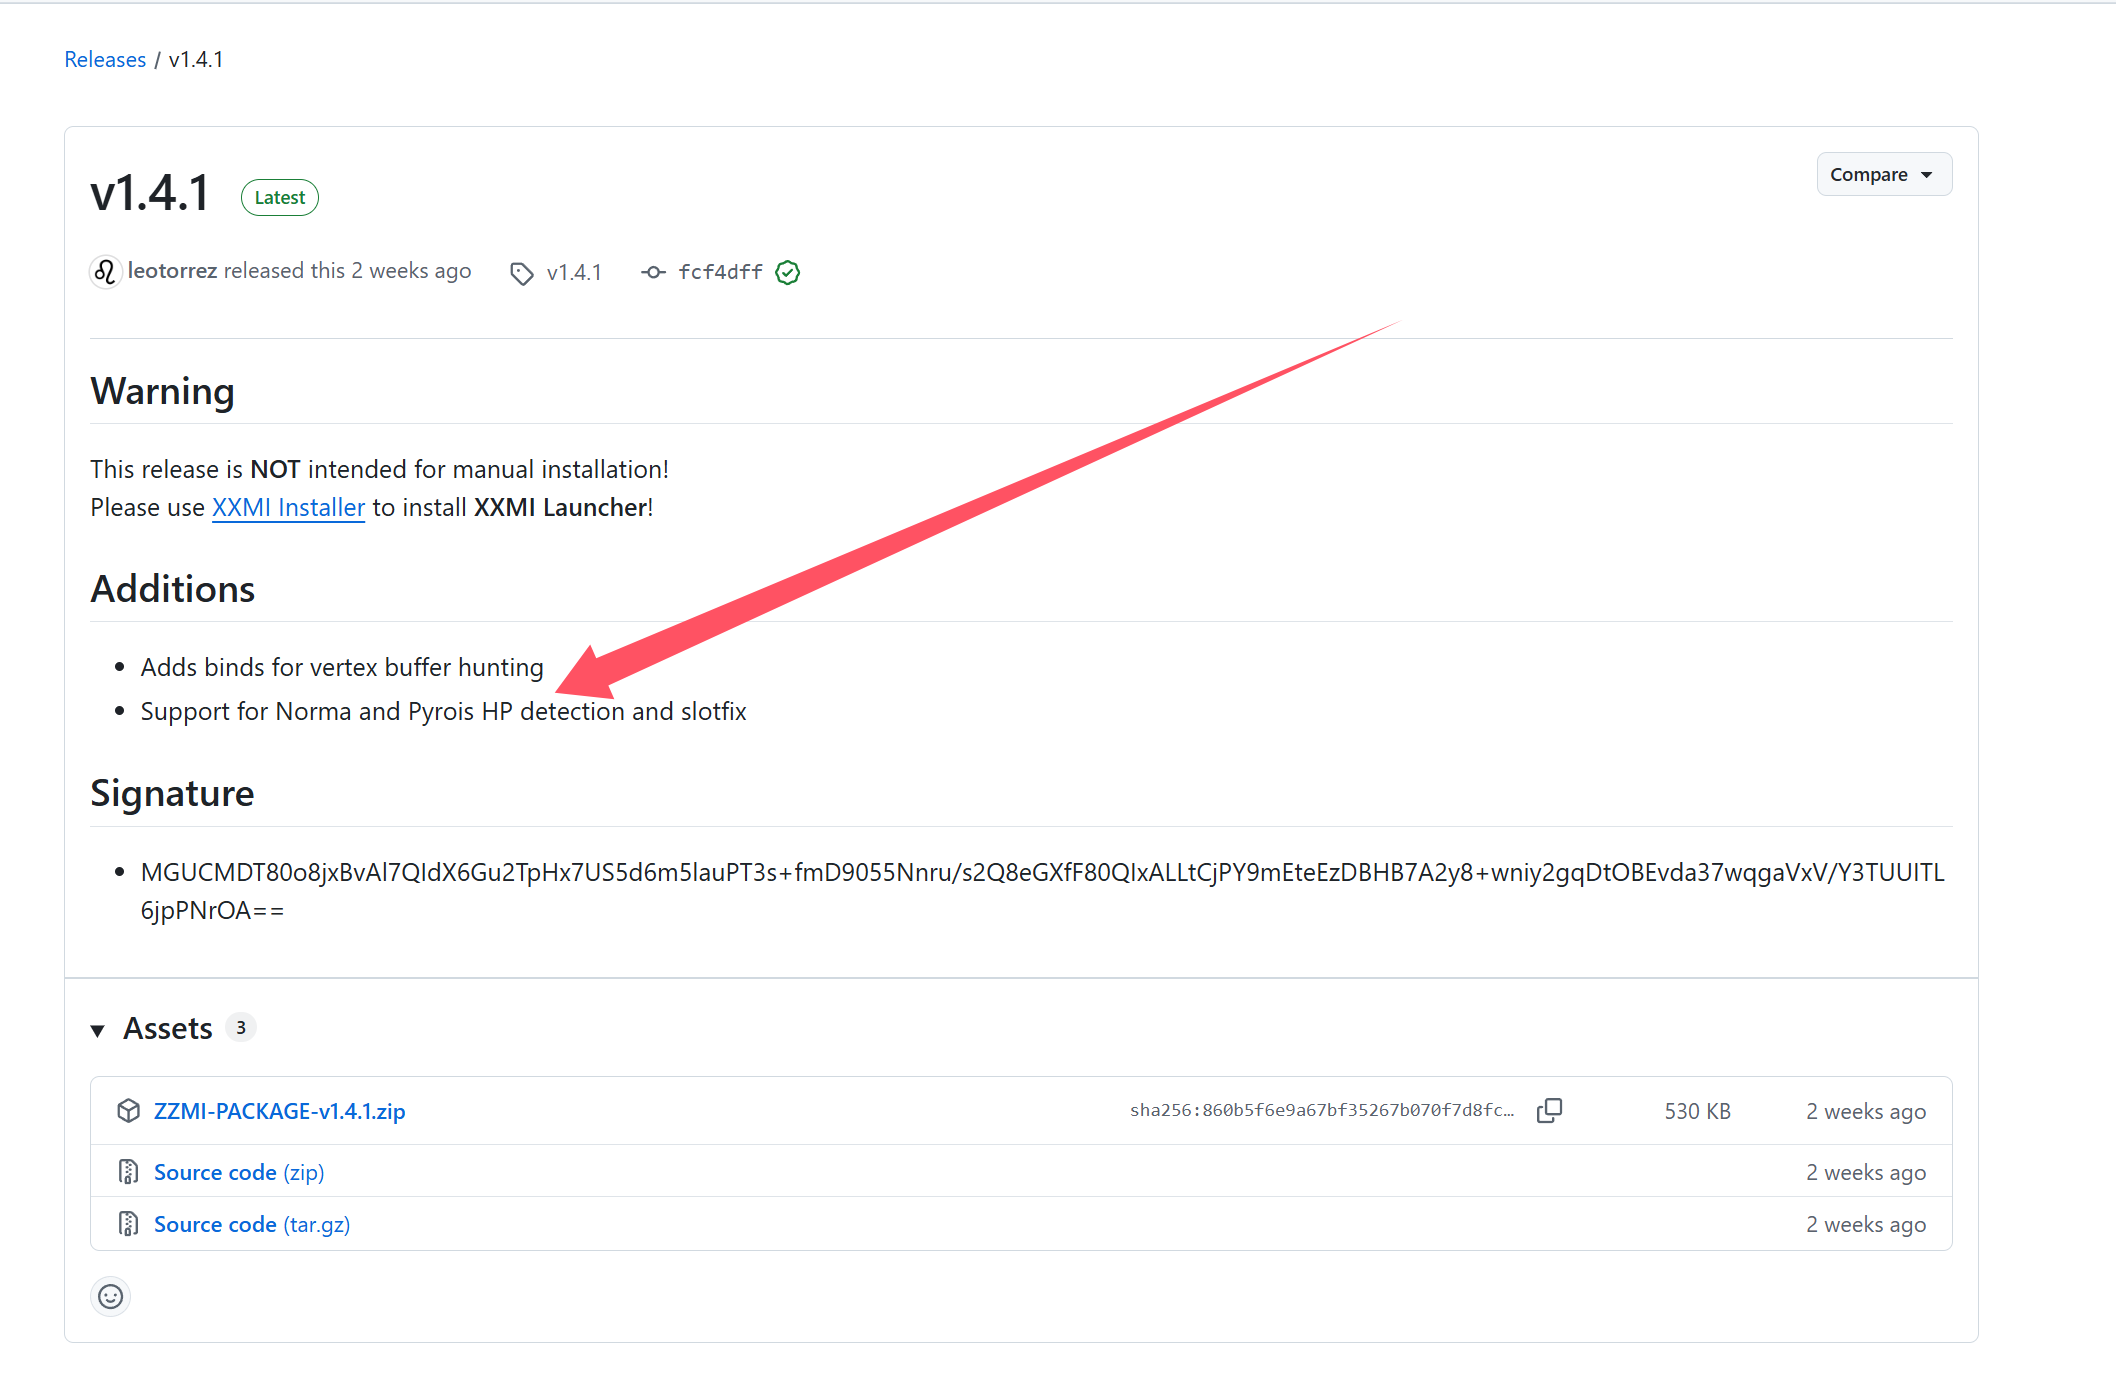Image resolution: width=2116 pixels, height=1383 pixels.
Task: Open the Compare dropdown
Action: point(1884,174)
